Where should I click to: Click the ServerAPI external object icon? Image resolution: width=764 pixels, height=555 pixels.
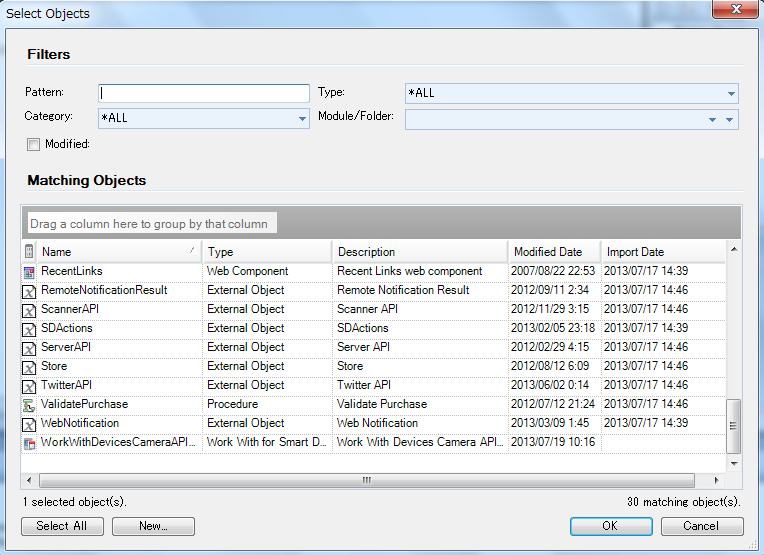click(x=29, y=348)
